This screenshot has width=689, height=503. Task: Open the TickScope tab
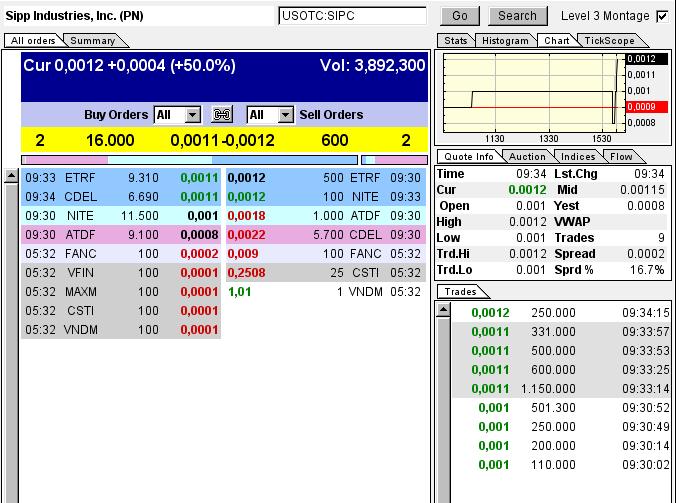pos(609,41)
